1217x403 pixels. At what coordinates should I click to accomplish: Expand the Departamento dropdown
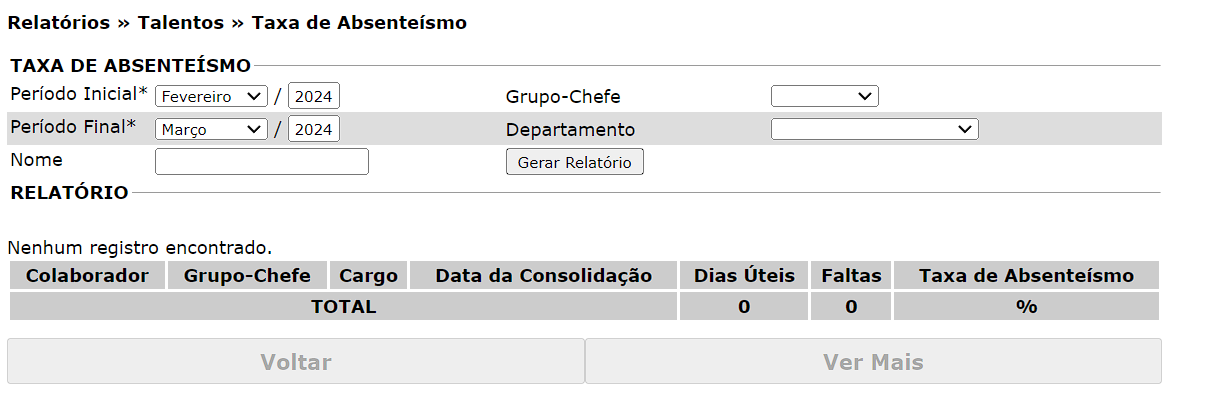coord(874,129)
